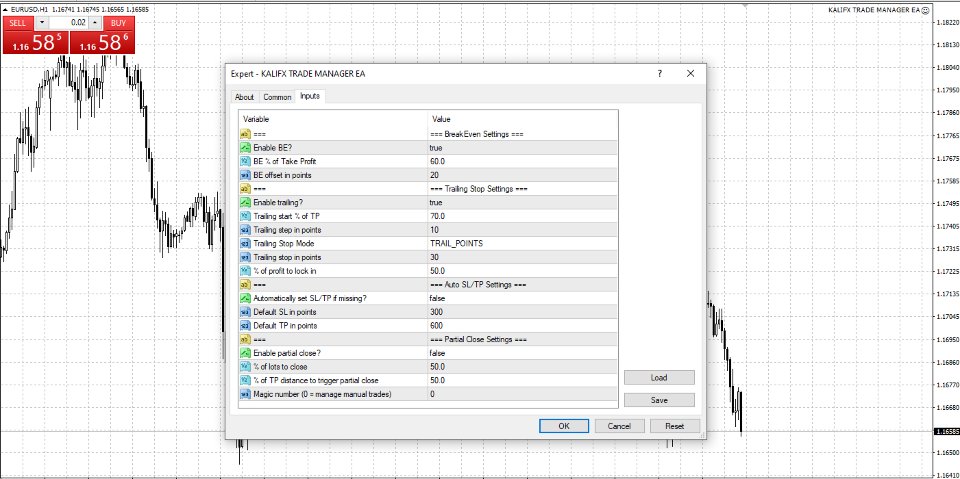The height and width of the screenshot is (479, 960).
Task: Click the icon beside Trailing start % of TP
Action: tap(246, 216)
